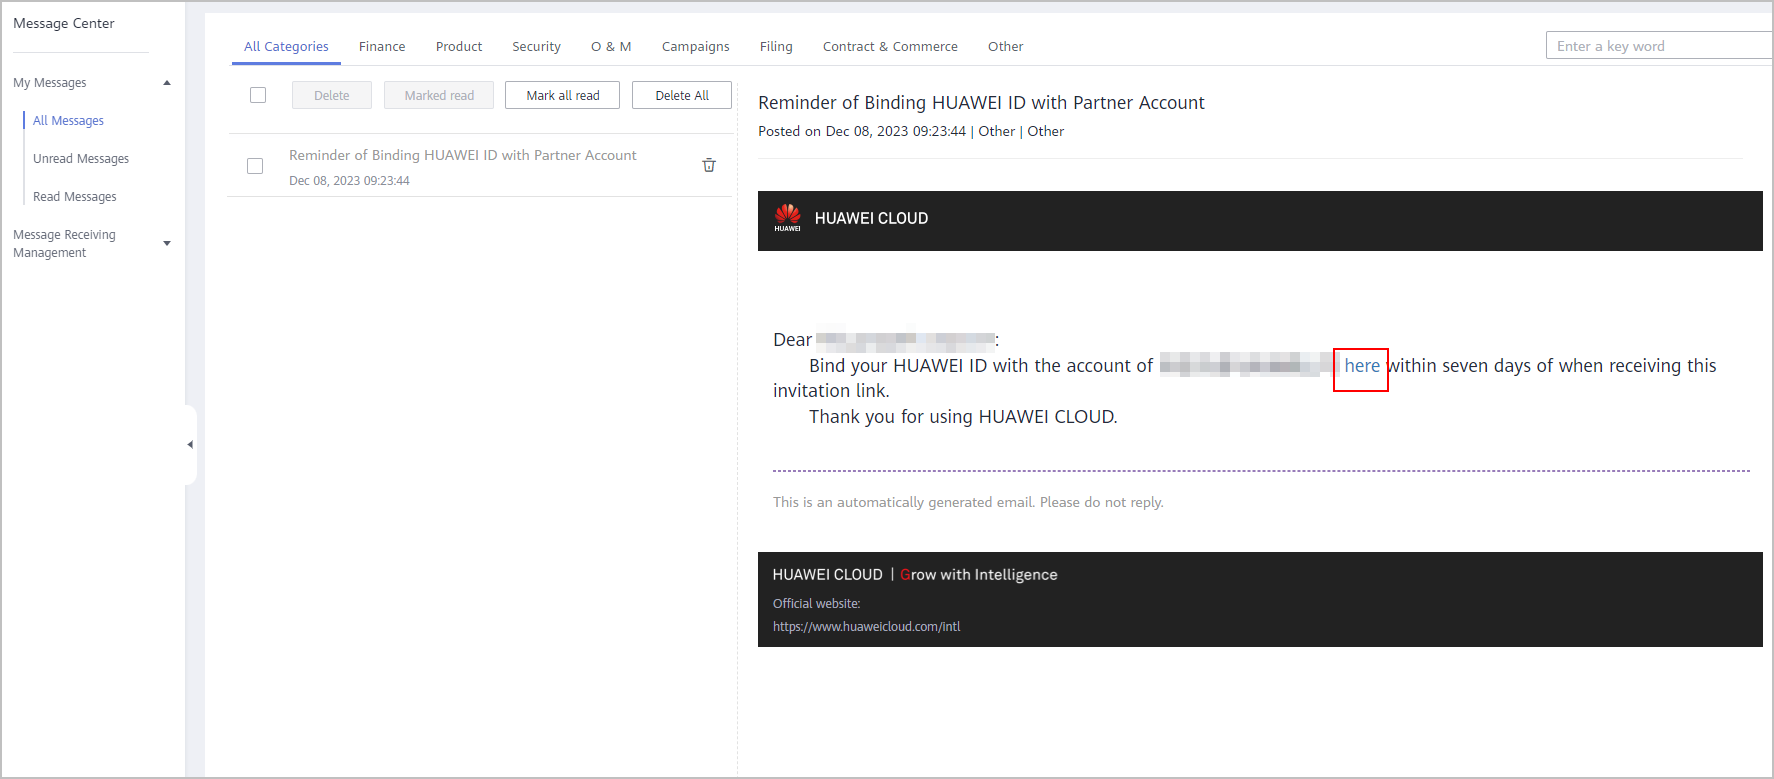Click 'Thank you for using HUAWEI CLOUD' text
Image resolution: width=1774 pixels, height=779 pixels.
(x=963, y=417)
